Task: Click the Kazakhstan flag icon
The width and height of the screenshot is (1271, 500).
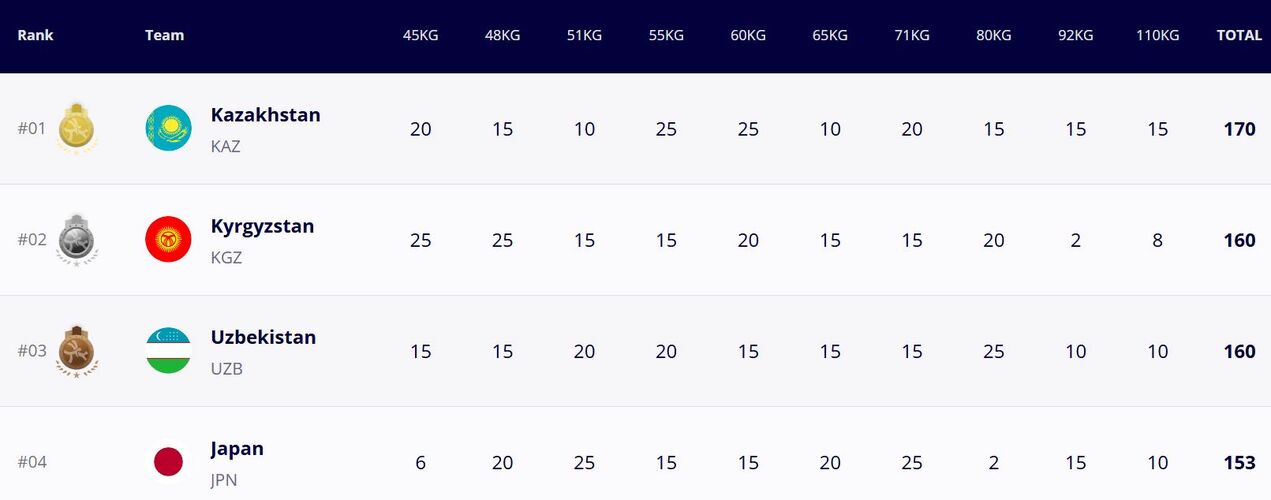Action: [x=168, y=129]
